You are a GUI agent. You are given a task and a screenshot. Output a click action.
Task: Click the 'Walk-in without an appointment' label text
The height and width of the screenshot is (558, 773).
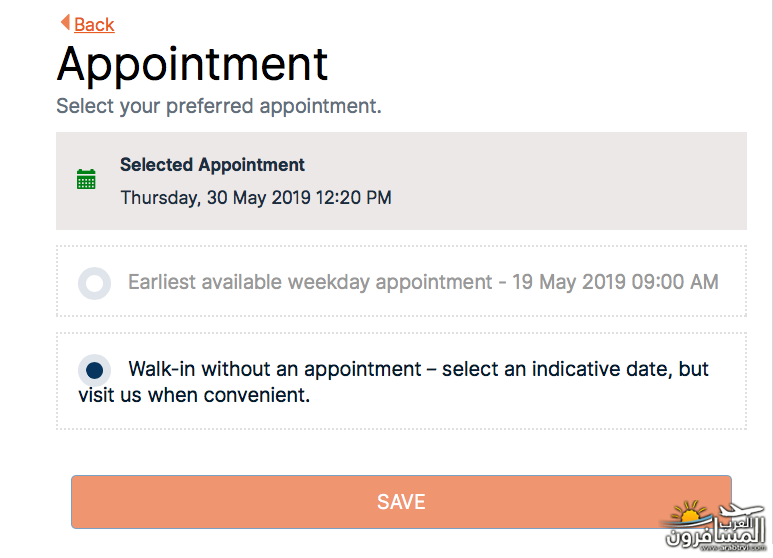click(275, 369)
